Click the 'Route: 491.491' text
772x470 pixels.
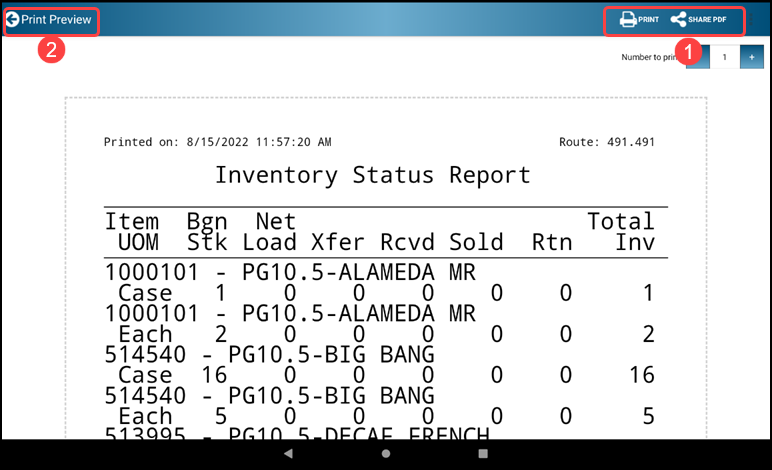coord(607,142)
